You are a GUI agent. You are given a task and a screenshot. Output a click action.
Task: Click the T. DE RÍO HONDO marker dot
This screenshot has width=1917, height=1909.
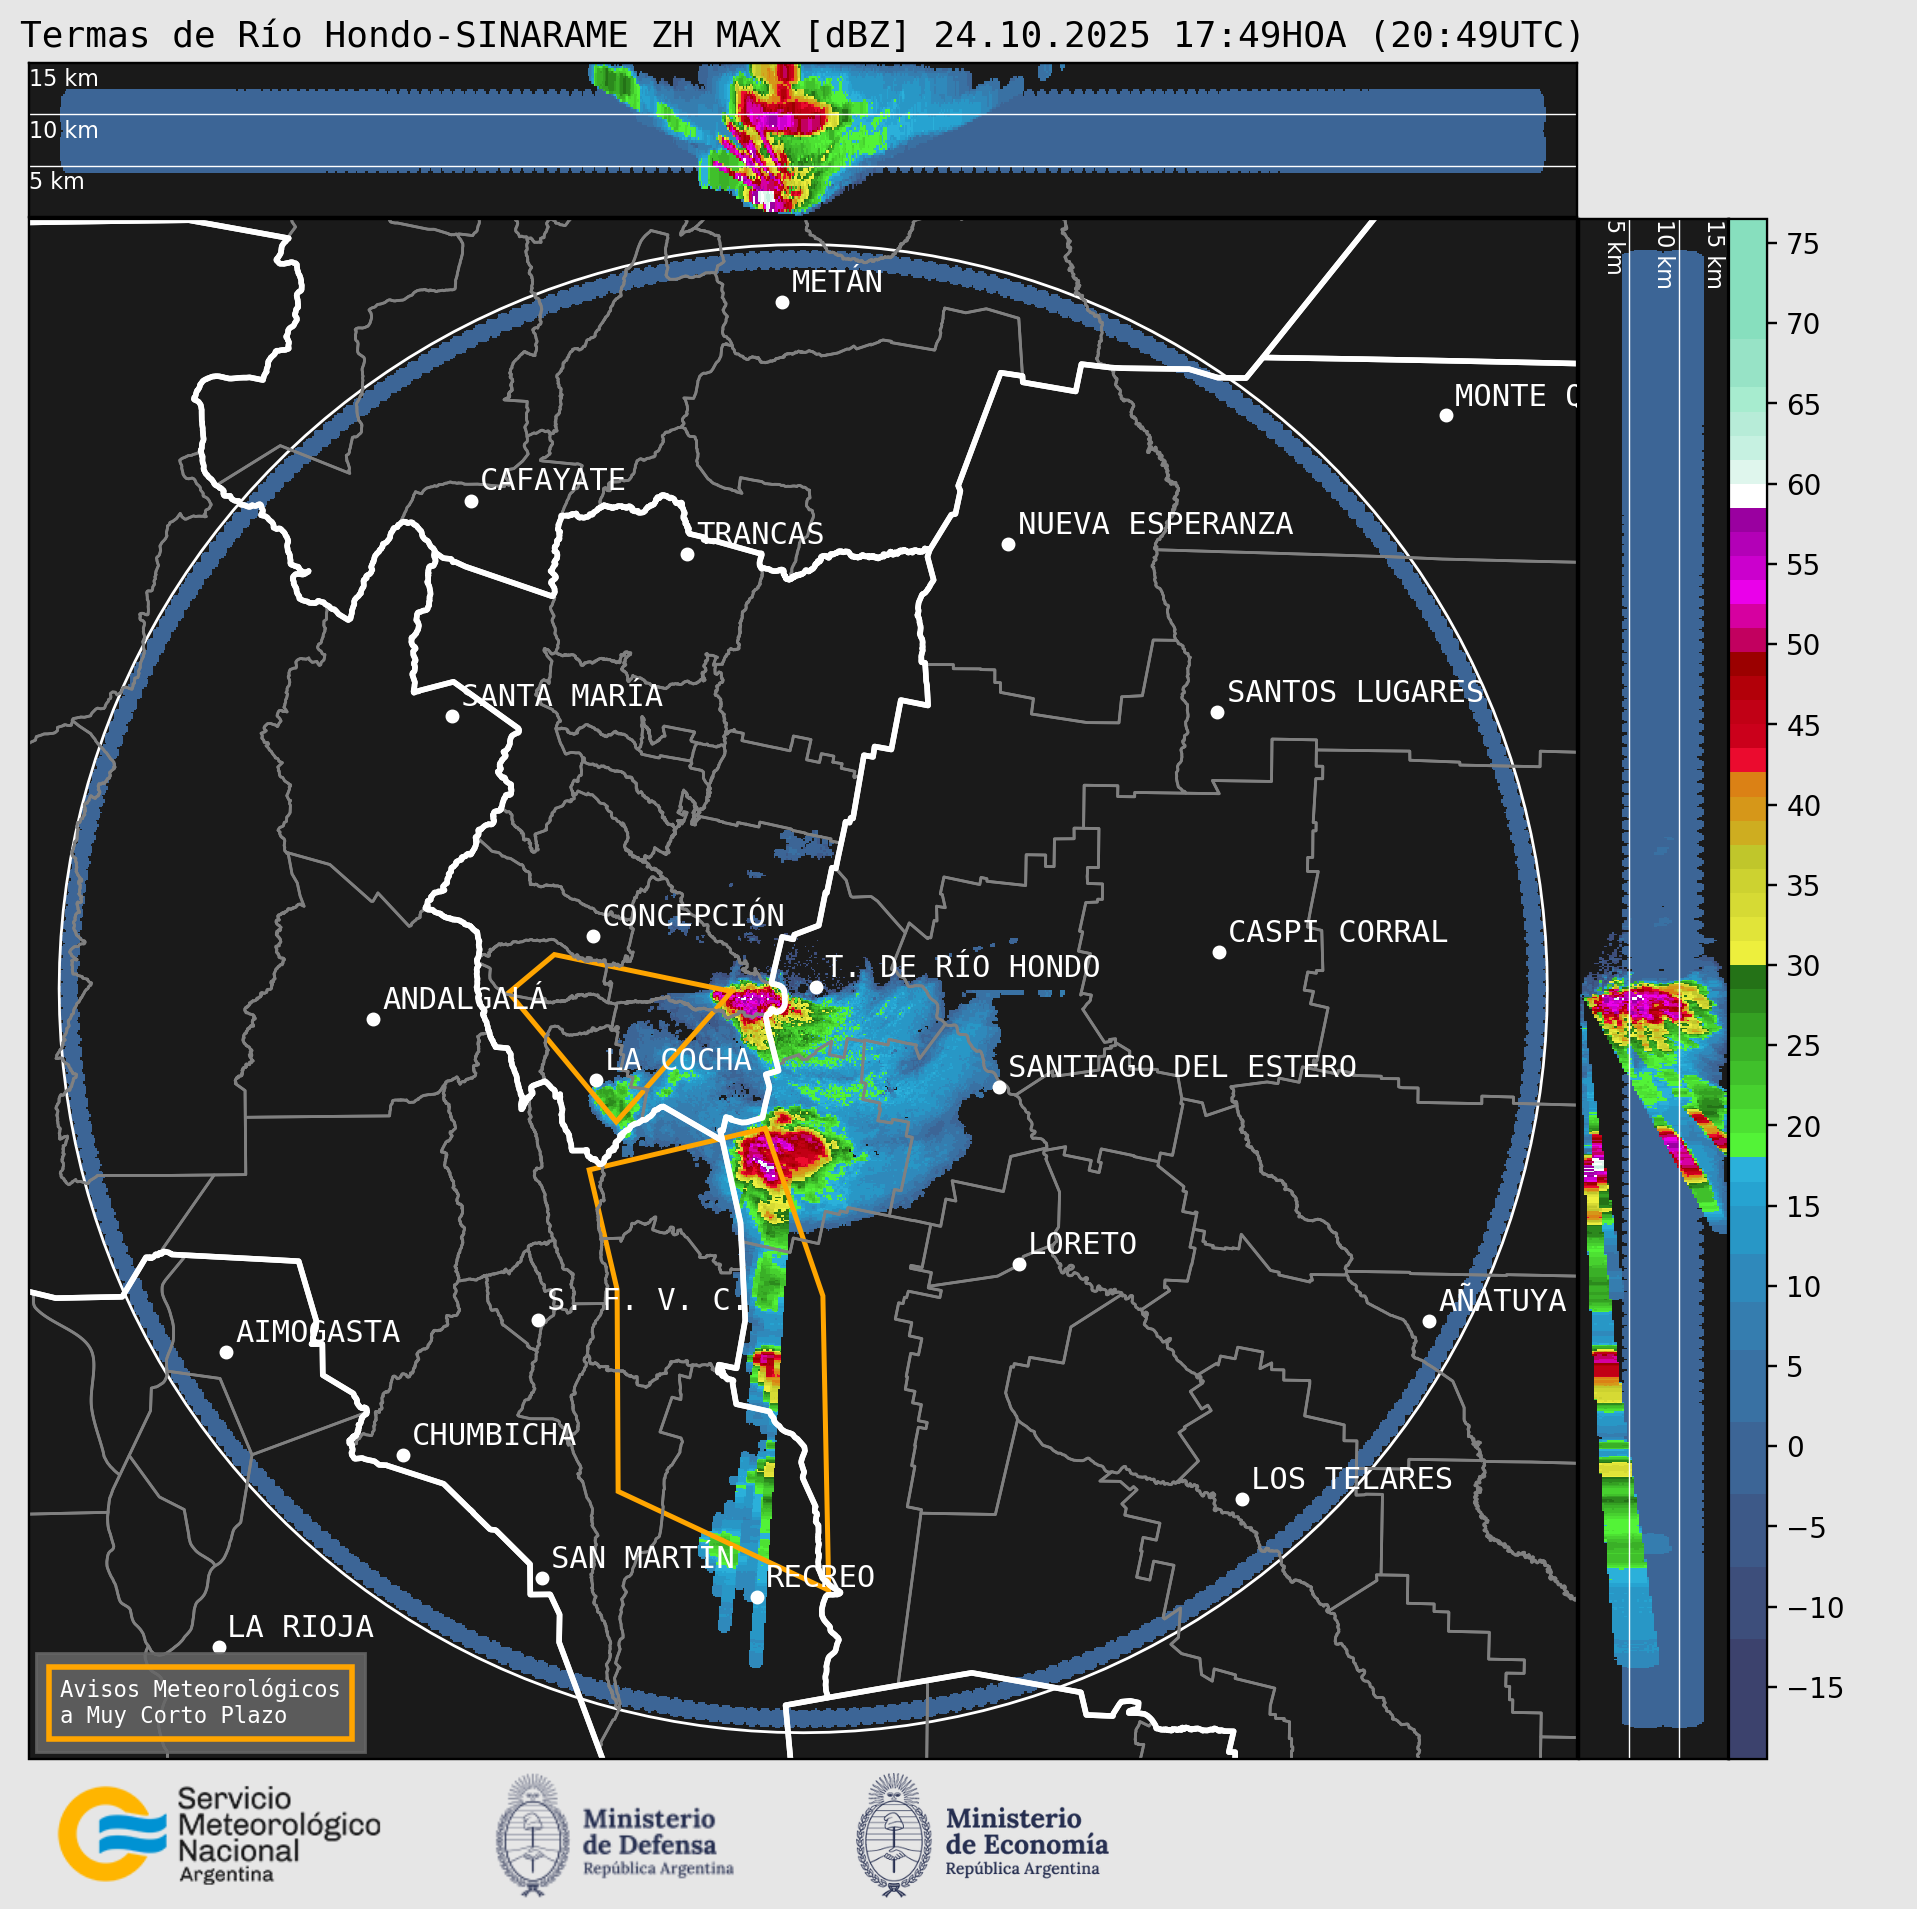[816, 987]
